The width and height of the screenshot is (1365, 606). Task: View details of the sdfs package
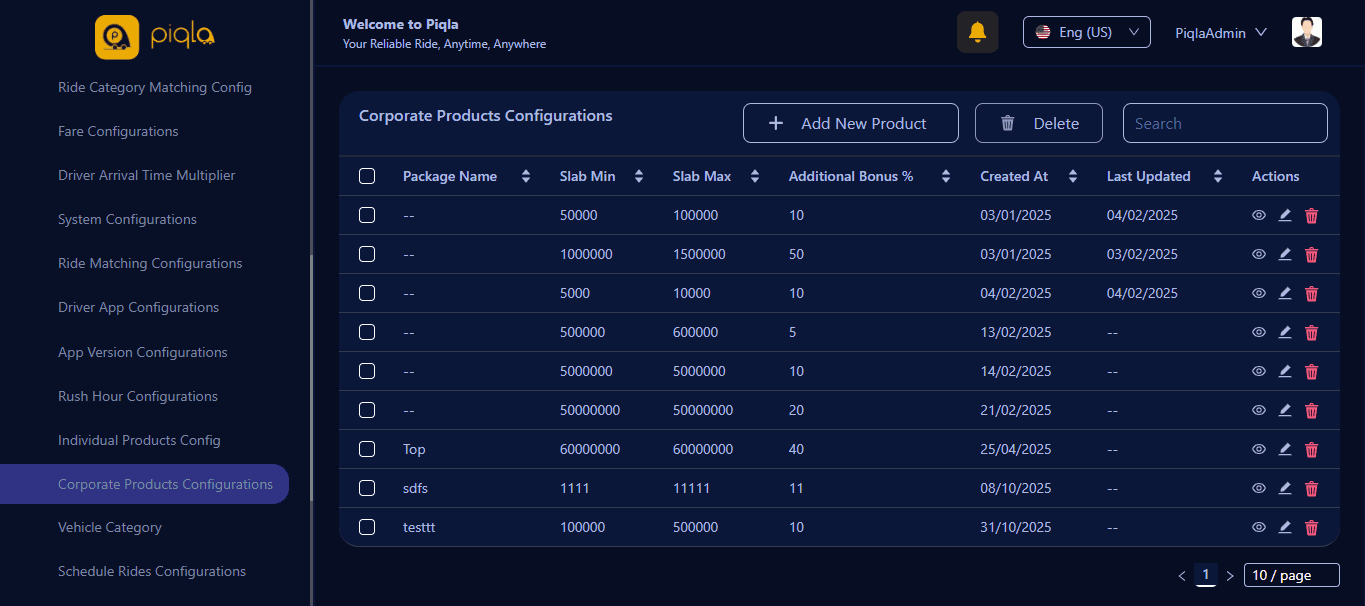coord(1259,488)
